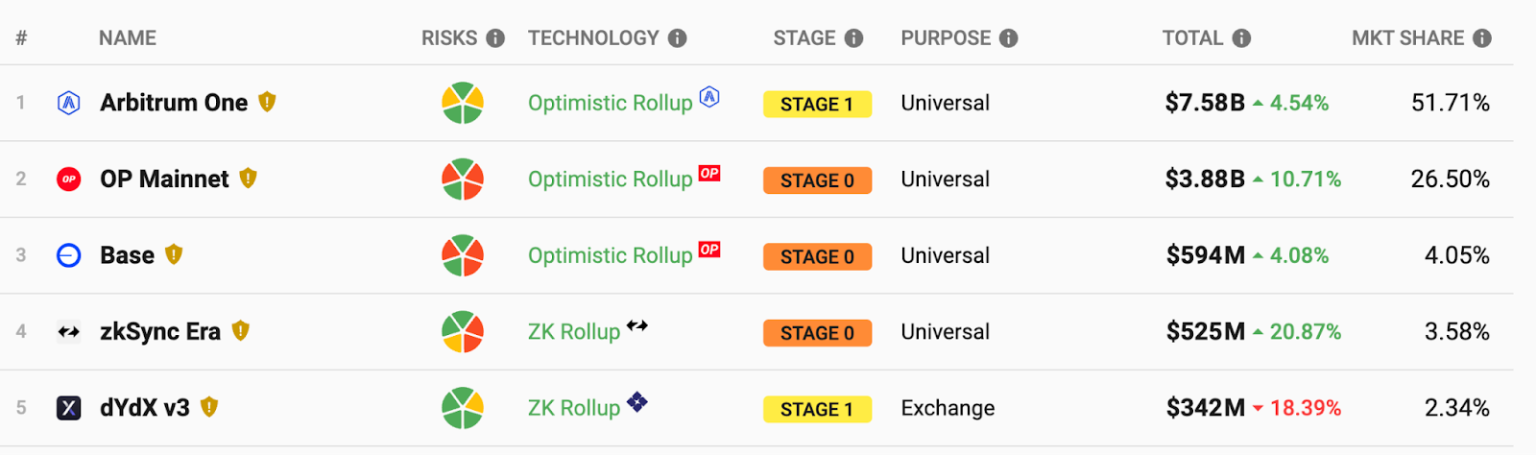Click info icon next to STAGE header

pyautogui.click(x=853, y=39)
